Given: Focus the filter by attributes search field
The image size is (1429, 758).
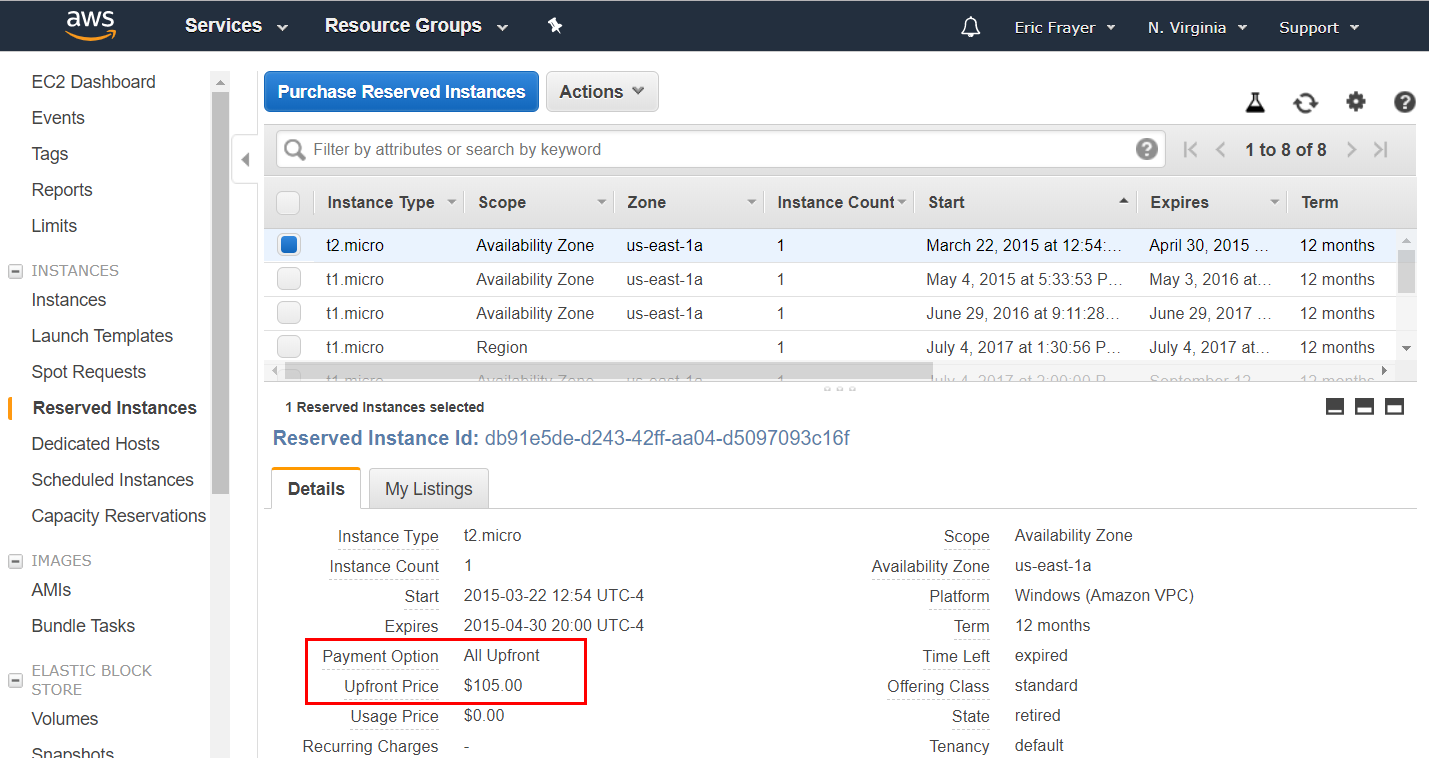Looking at the screenshot, I should (x=720, y=150).
